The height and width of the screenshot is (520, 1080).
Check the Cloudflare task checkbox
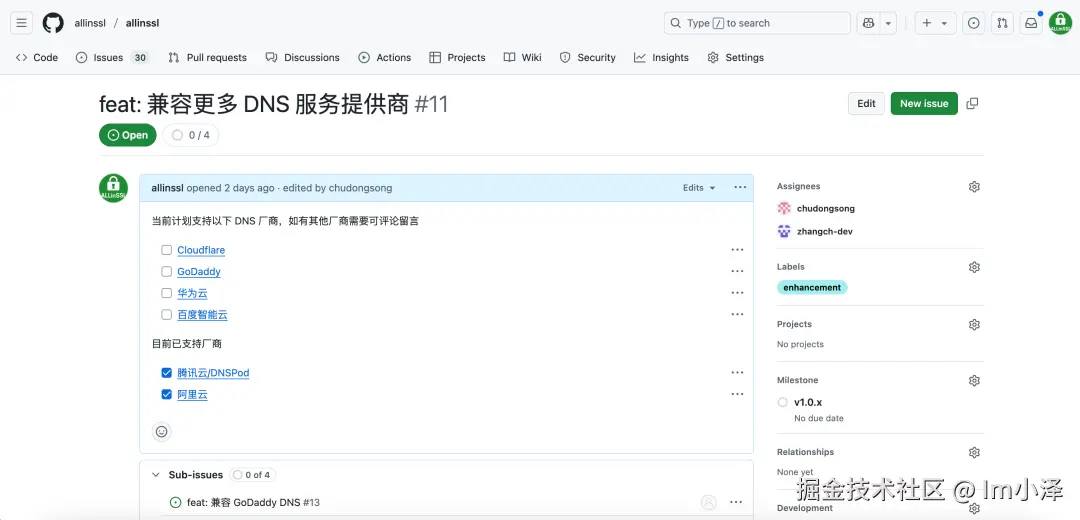tap(166, 250)
